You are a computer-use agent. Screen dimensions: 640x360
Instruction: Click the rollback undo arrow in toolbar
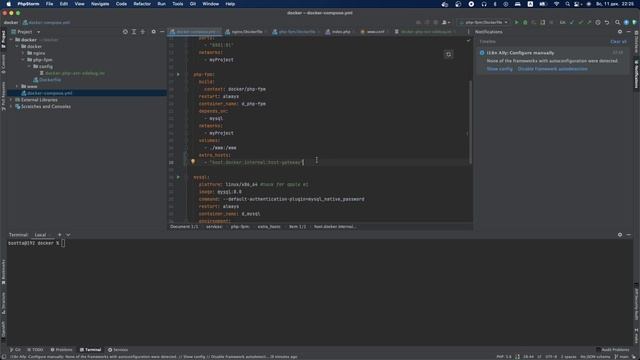(x=607, y=22)
